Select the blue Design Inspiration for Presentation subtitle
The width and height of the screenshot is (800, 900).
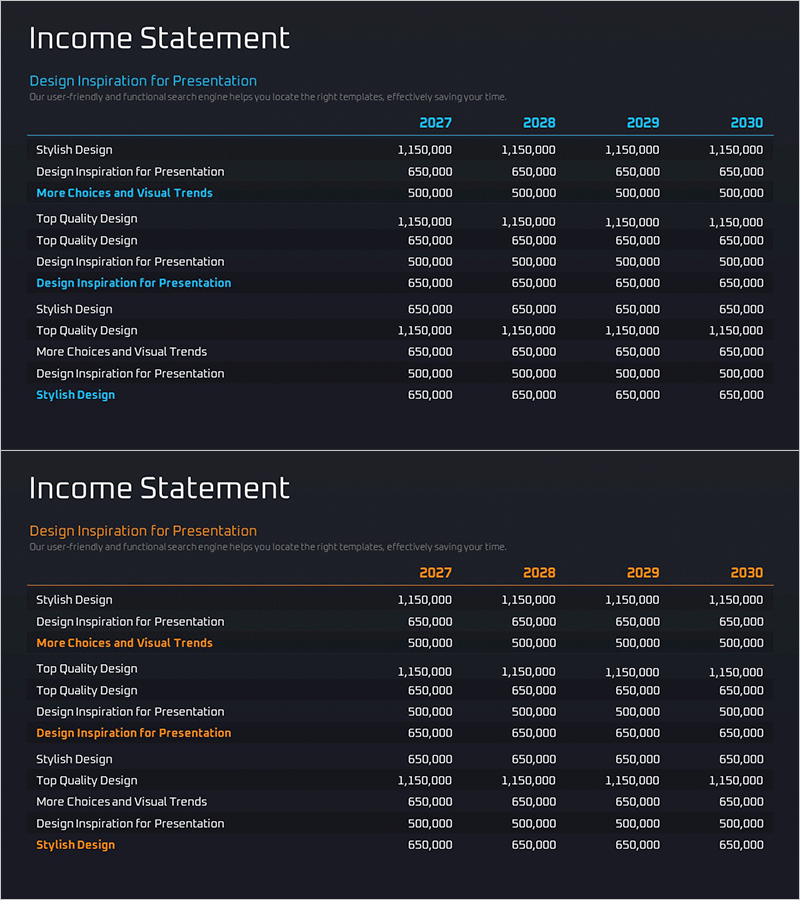[143, 81]
